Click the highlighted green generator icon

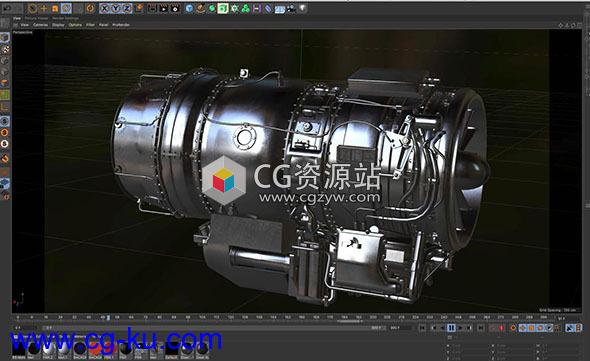[x=223, y=8]
